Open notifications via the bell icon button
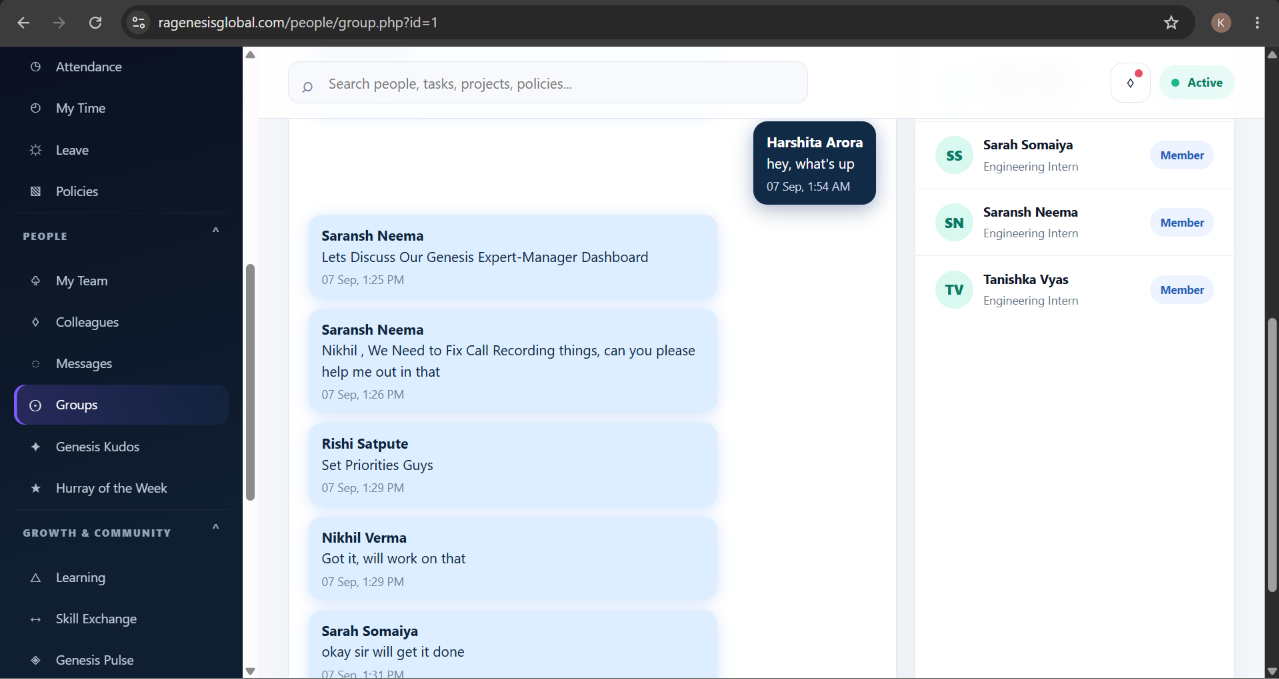The height and width of the screenshot is (679, 1279). point(1131,83)
